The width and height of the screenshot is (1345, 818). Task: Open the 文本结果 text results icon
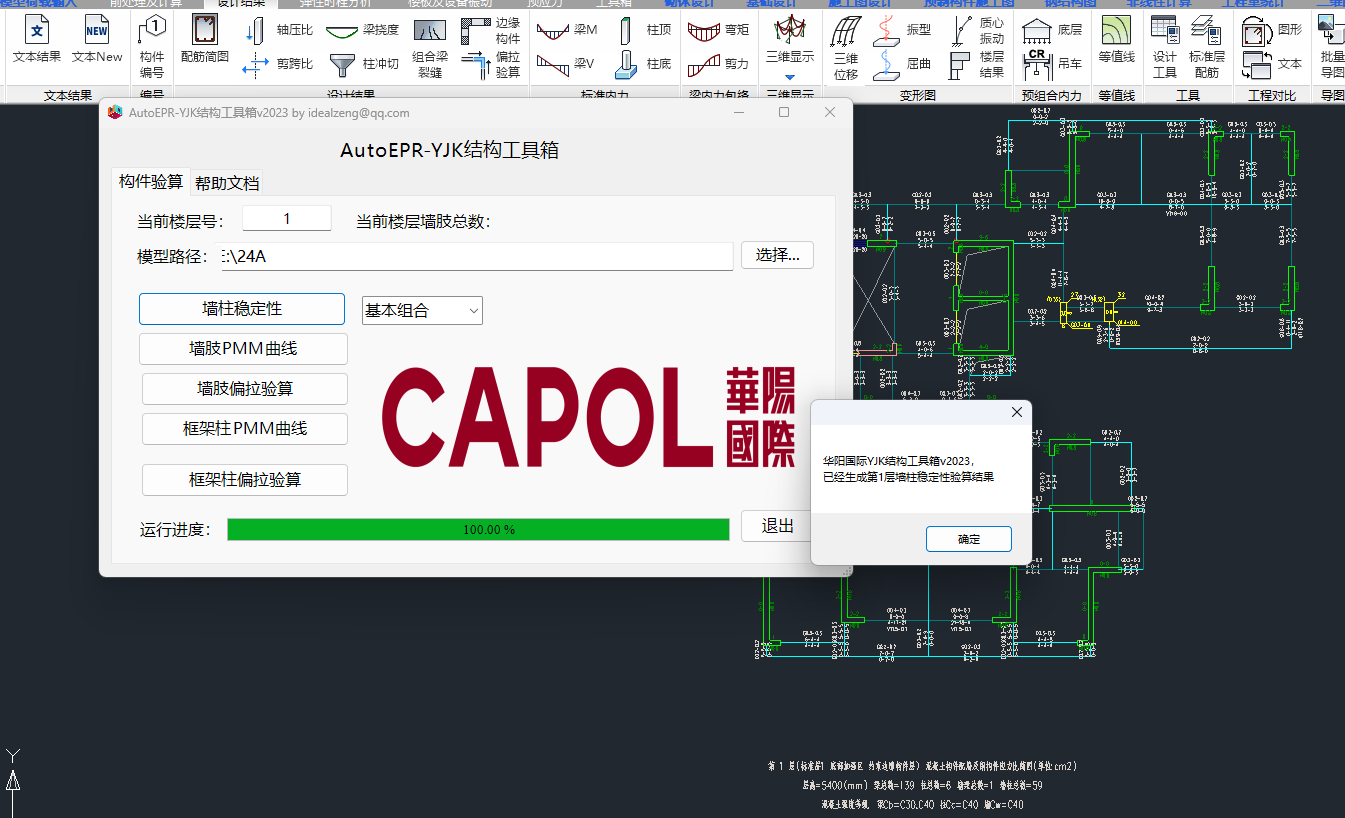[x=37, y=41]
